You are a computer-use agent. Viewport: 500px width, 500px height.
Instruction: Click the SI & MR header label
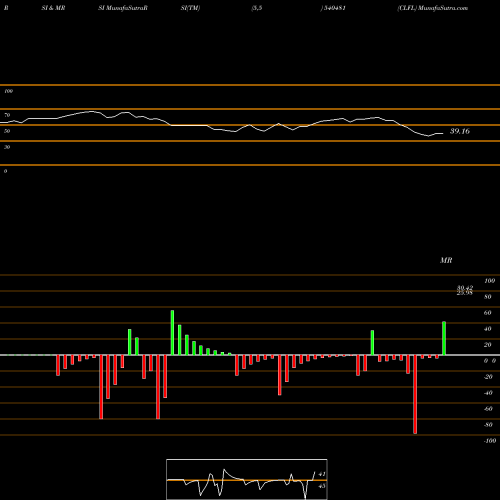[x=53, y=8]
